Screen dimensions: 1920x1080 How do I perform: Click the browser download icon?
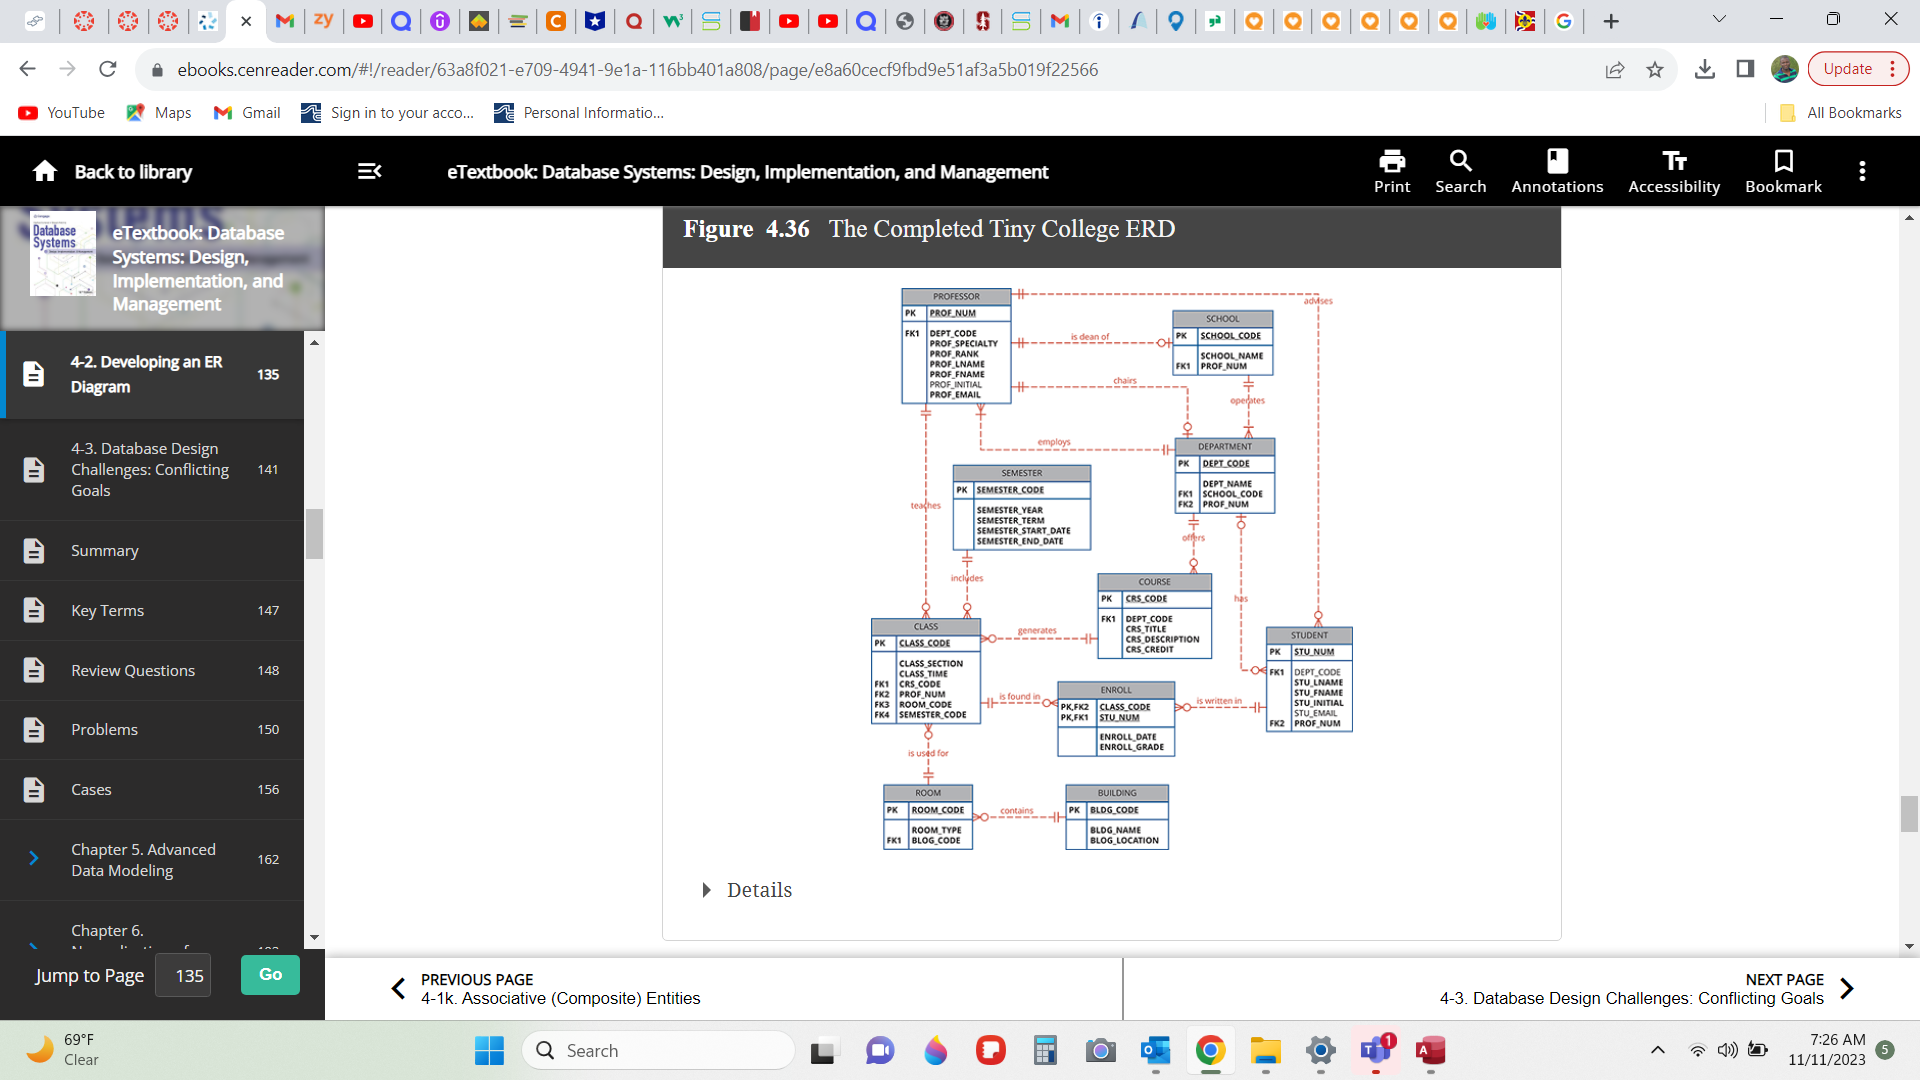click(x=1705, y=69)
